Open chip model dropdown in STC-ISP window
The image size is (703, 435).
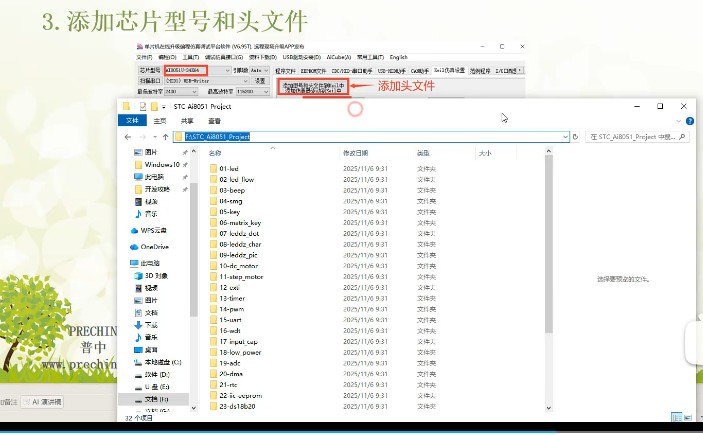[227, 70]
